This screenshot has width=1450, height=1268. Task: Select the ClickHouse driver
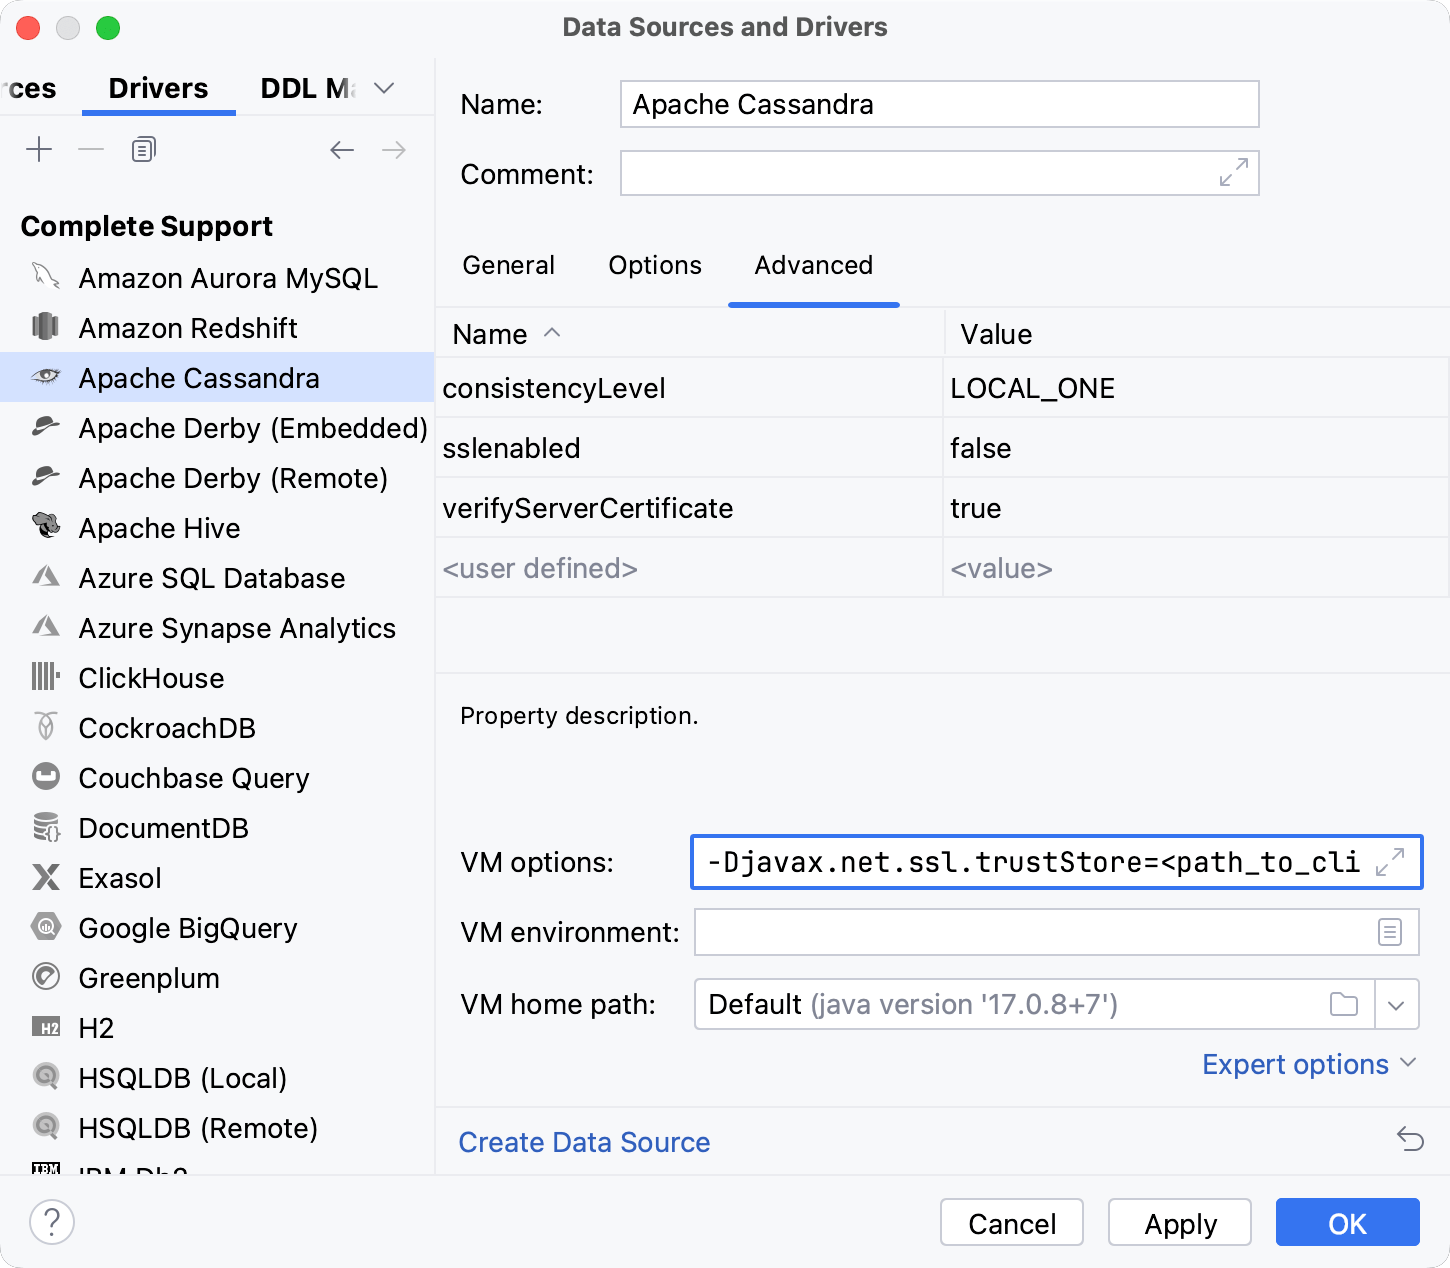151,678
